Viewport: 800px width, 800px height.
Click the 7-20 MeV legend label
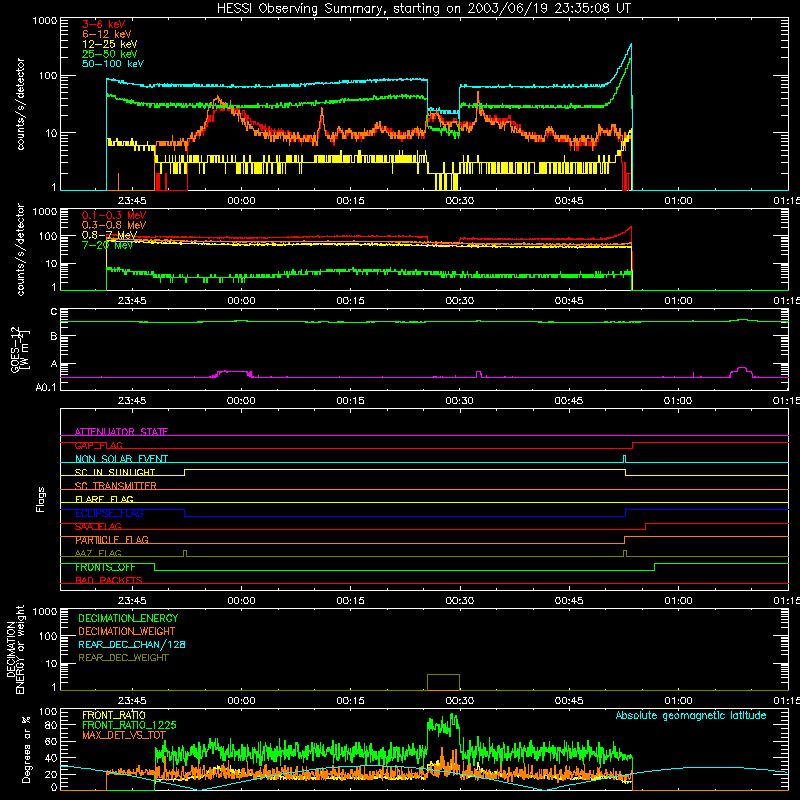[x=107, y=245]
